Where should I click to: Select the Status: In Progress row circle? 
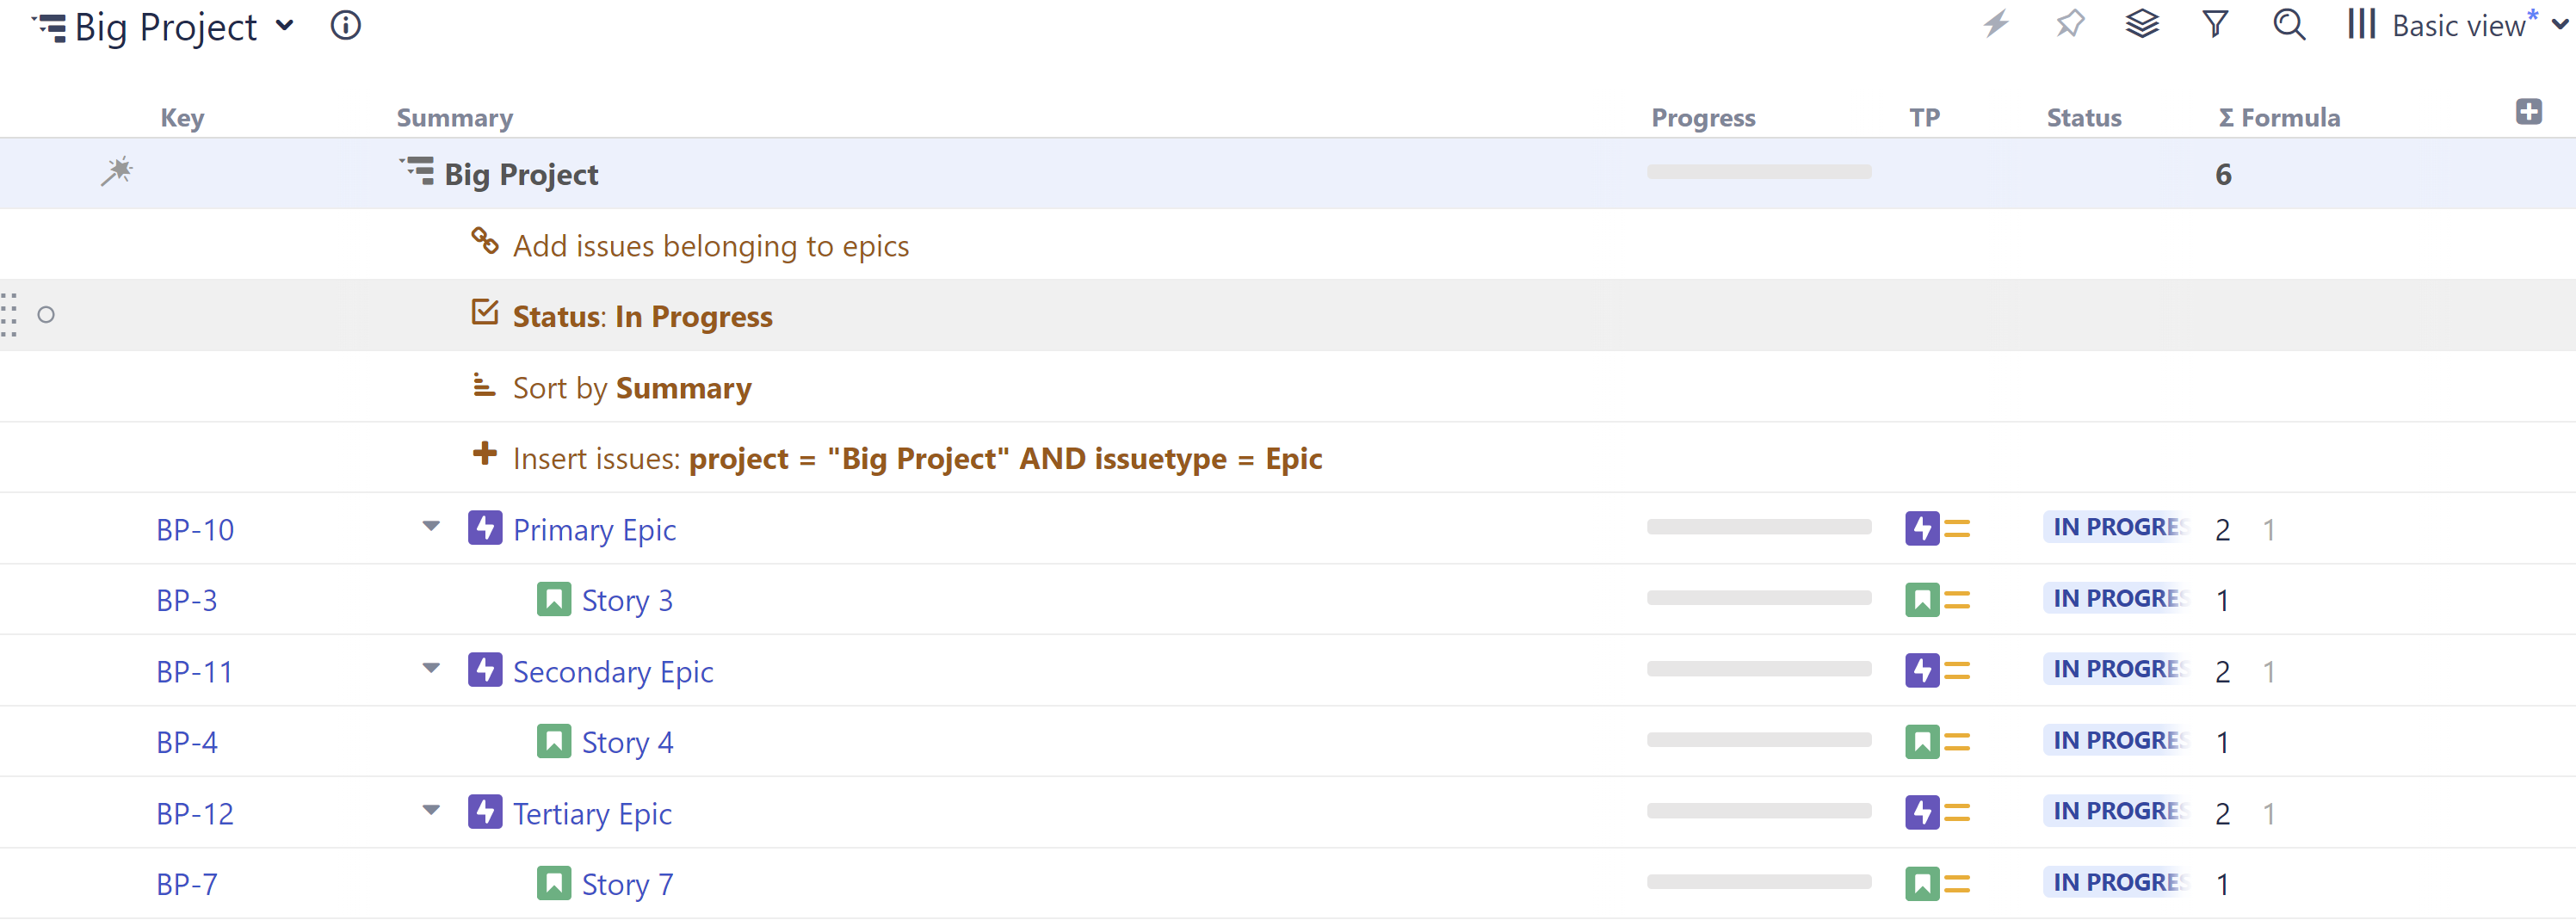(46, 315)
